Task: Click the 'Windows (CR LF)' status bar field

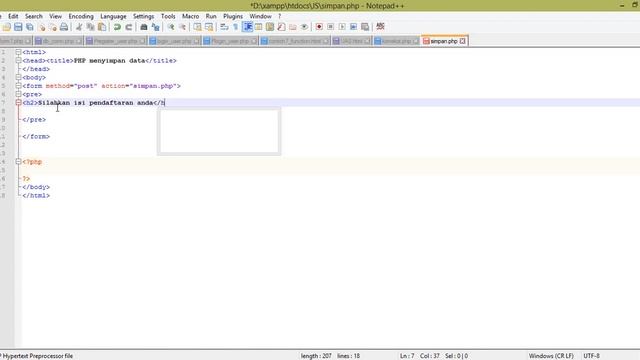Action: tap(551, 356)
